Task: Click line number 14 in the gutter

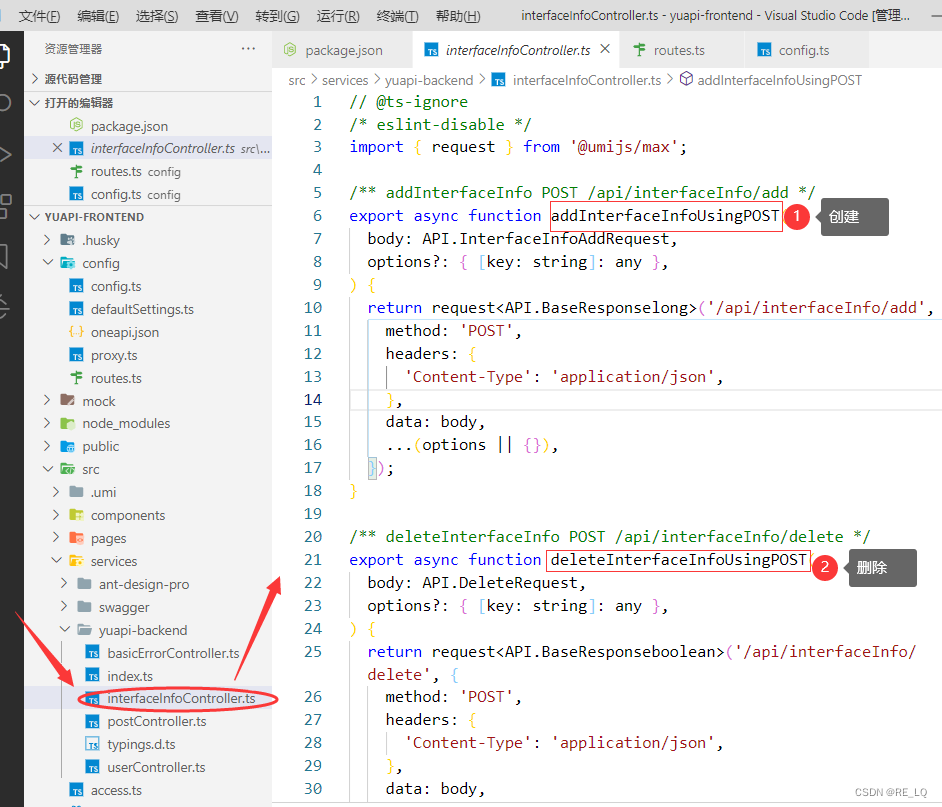Action: (313, 399)
